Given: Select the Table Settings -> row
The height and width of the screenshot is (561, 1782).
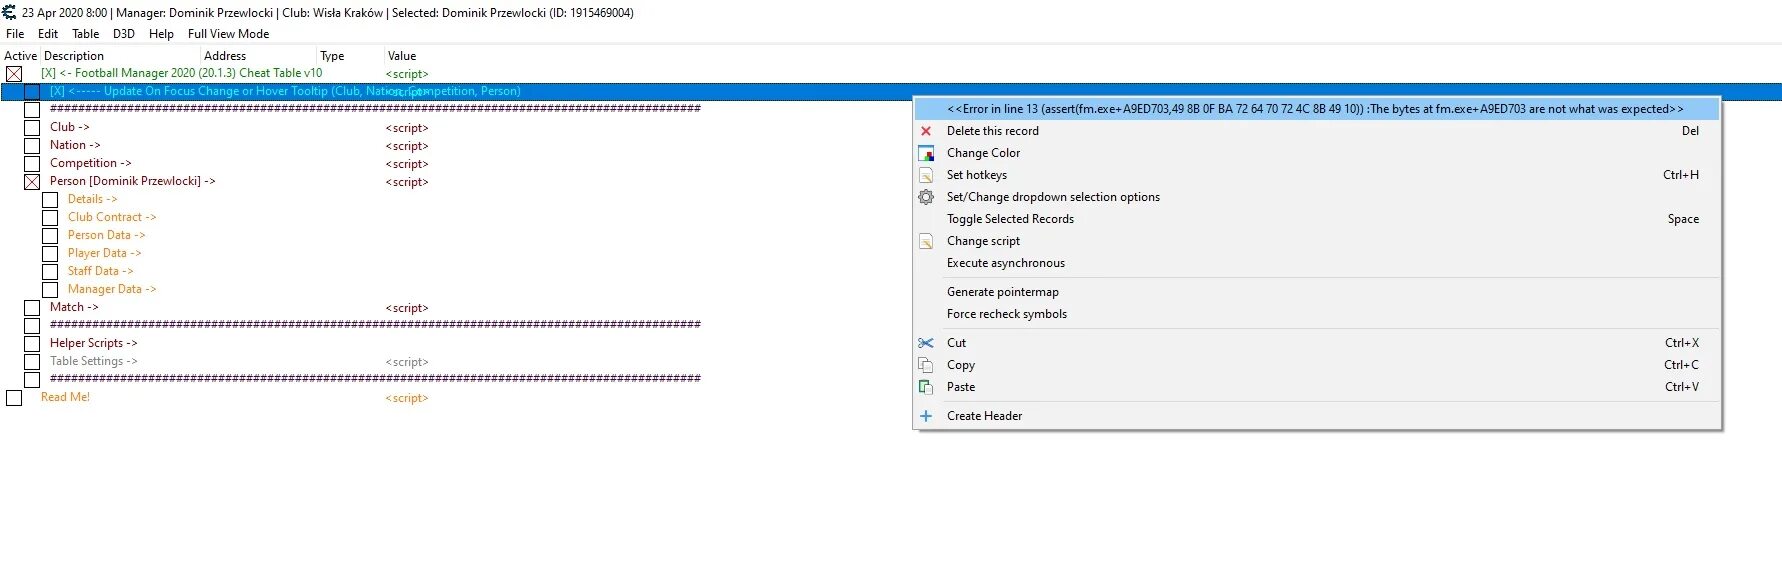Looking at the screenshot, I should (94, 361).
